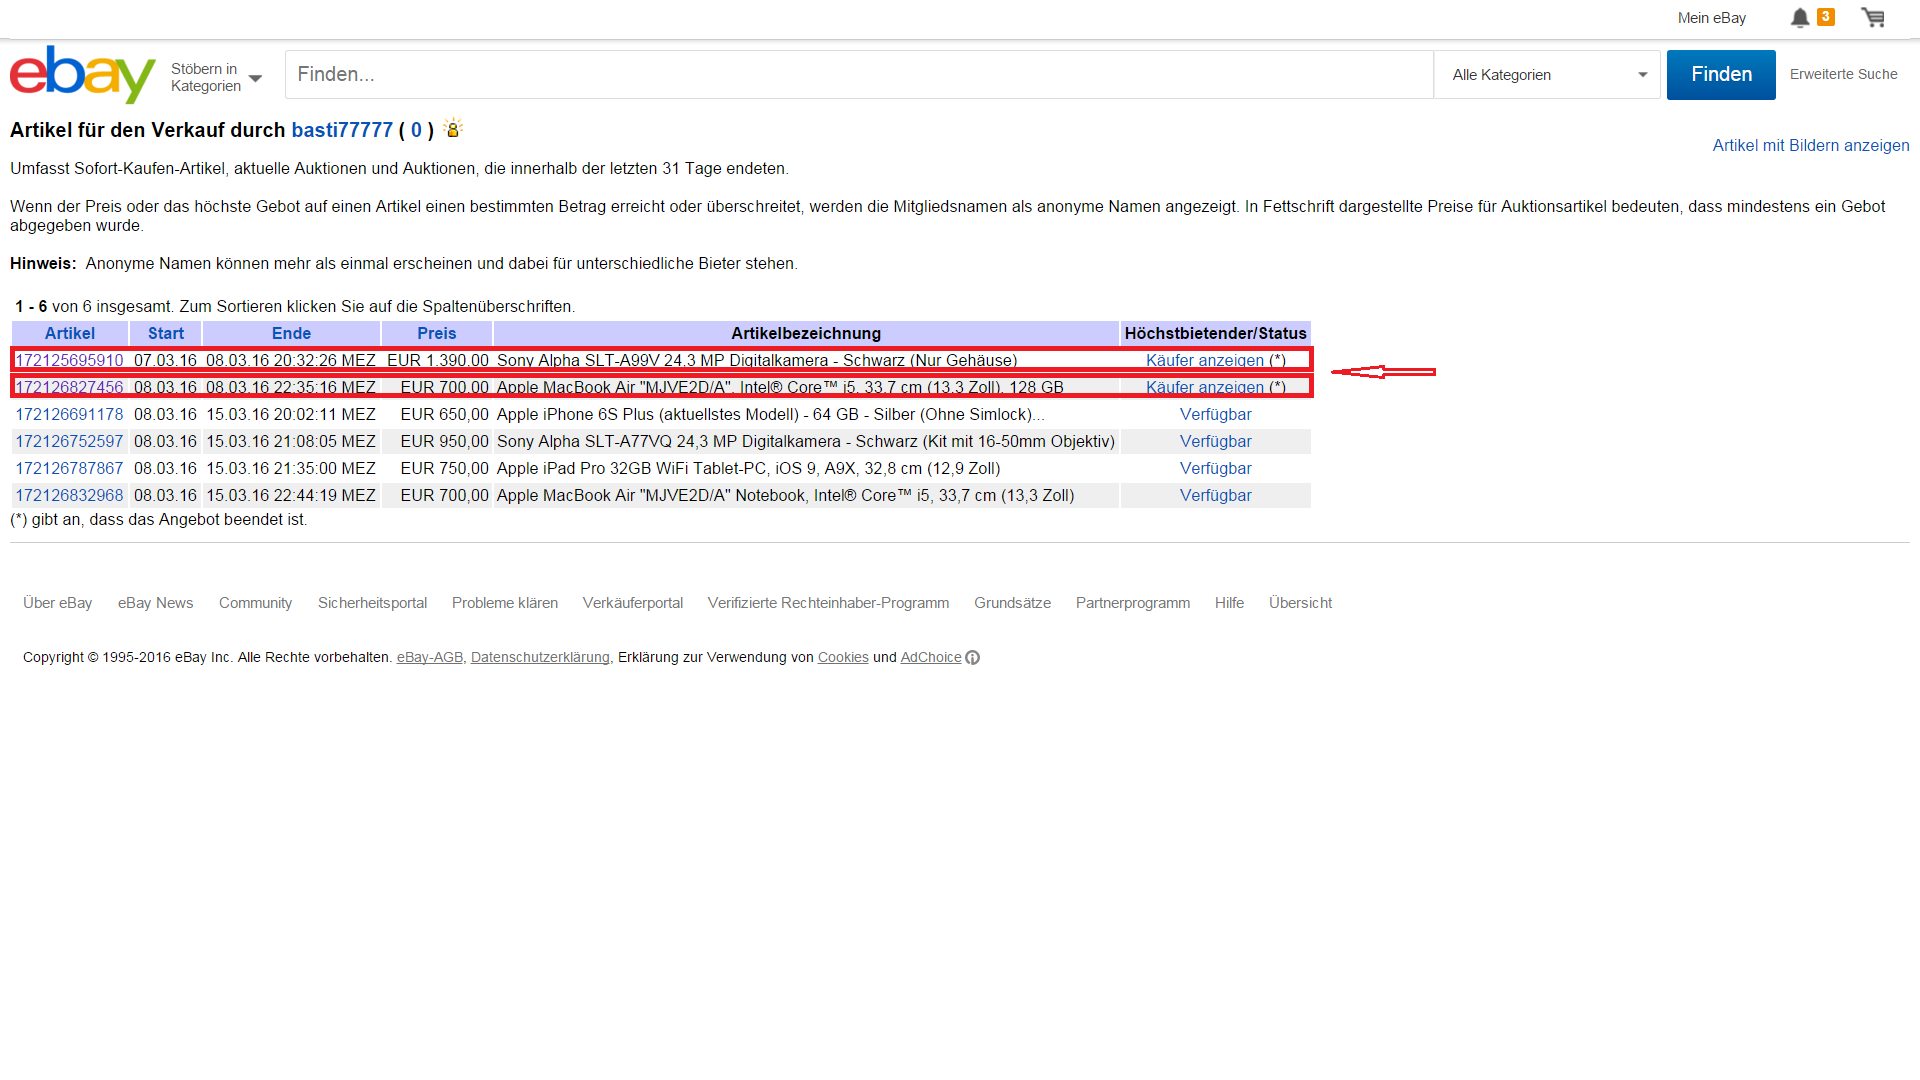
Task: Open Community footer link
Action: pos(255,603)
